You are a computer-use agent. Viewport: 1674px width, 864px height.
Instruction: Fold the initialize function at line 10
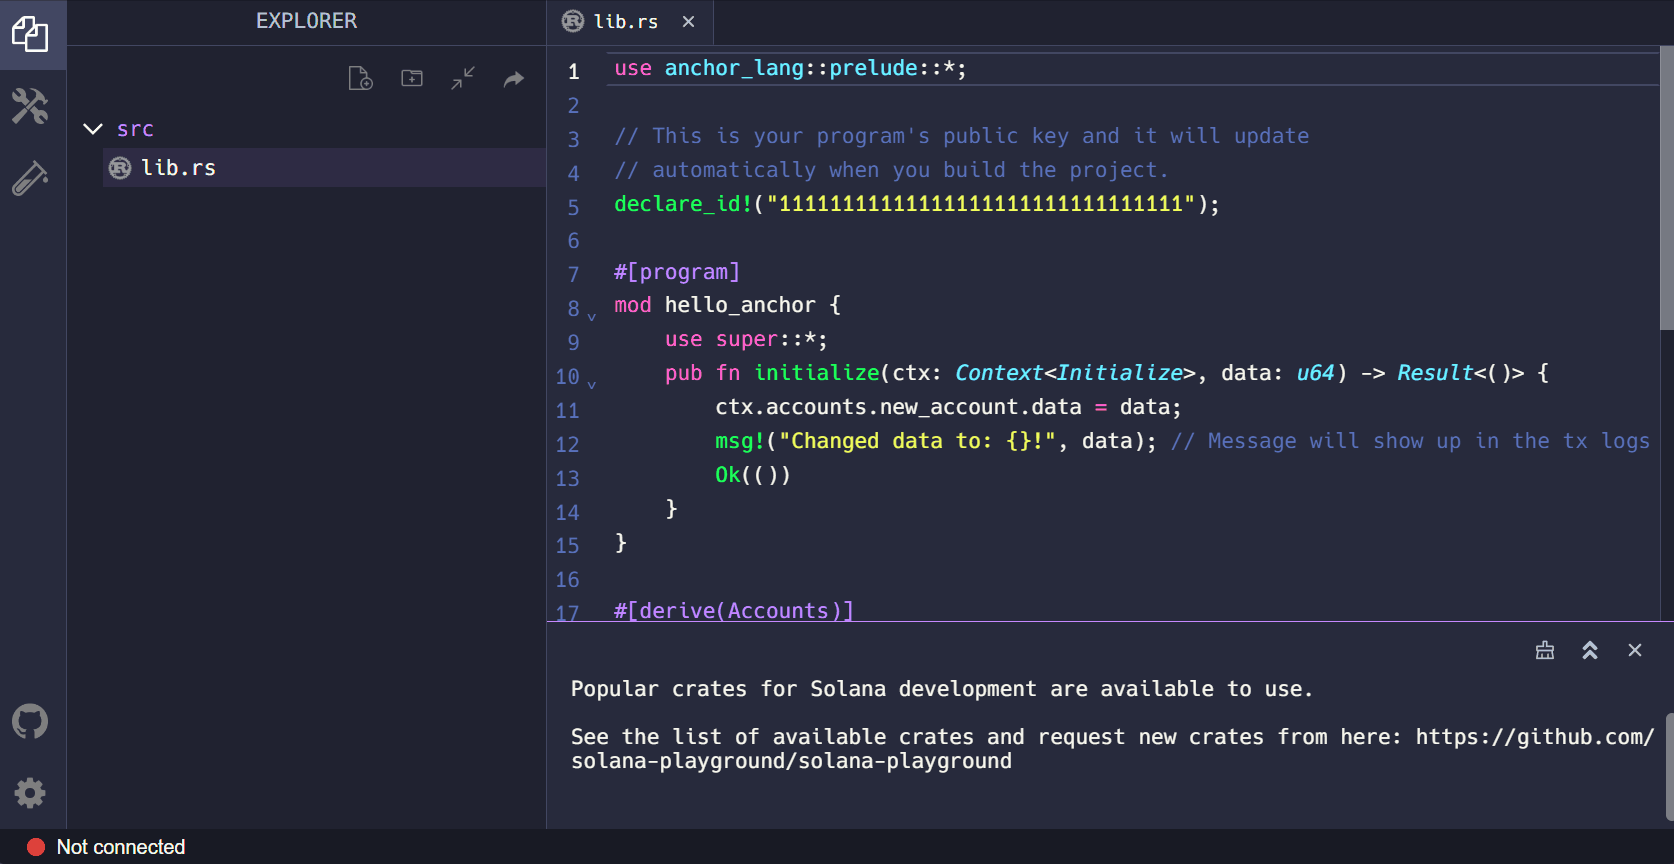(592, 384)
